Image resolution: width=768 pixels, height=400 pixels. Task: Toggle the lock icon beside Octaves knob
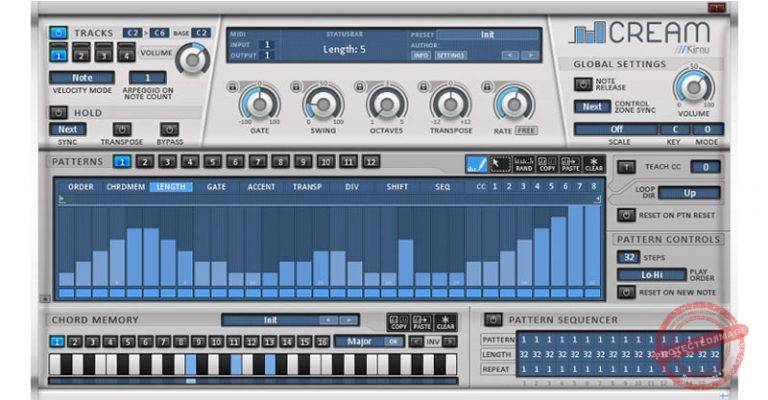click(x=360, y=87)
